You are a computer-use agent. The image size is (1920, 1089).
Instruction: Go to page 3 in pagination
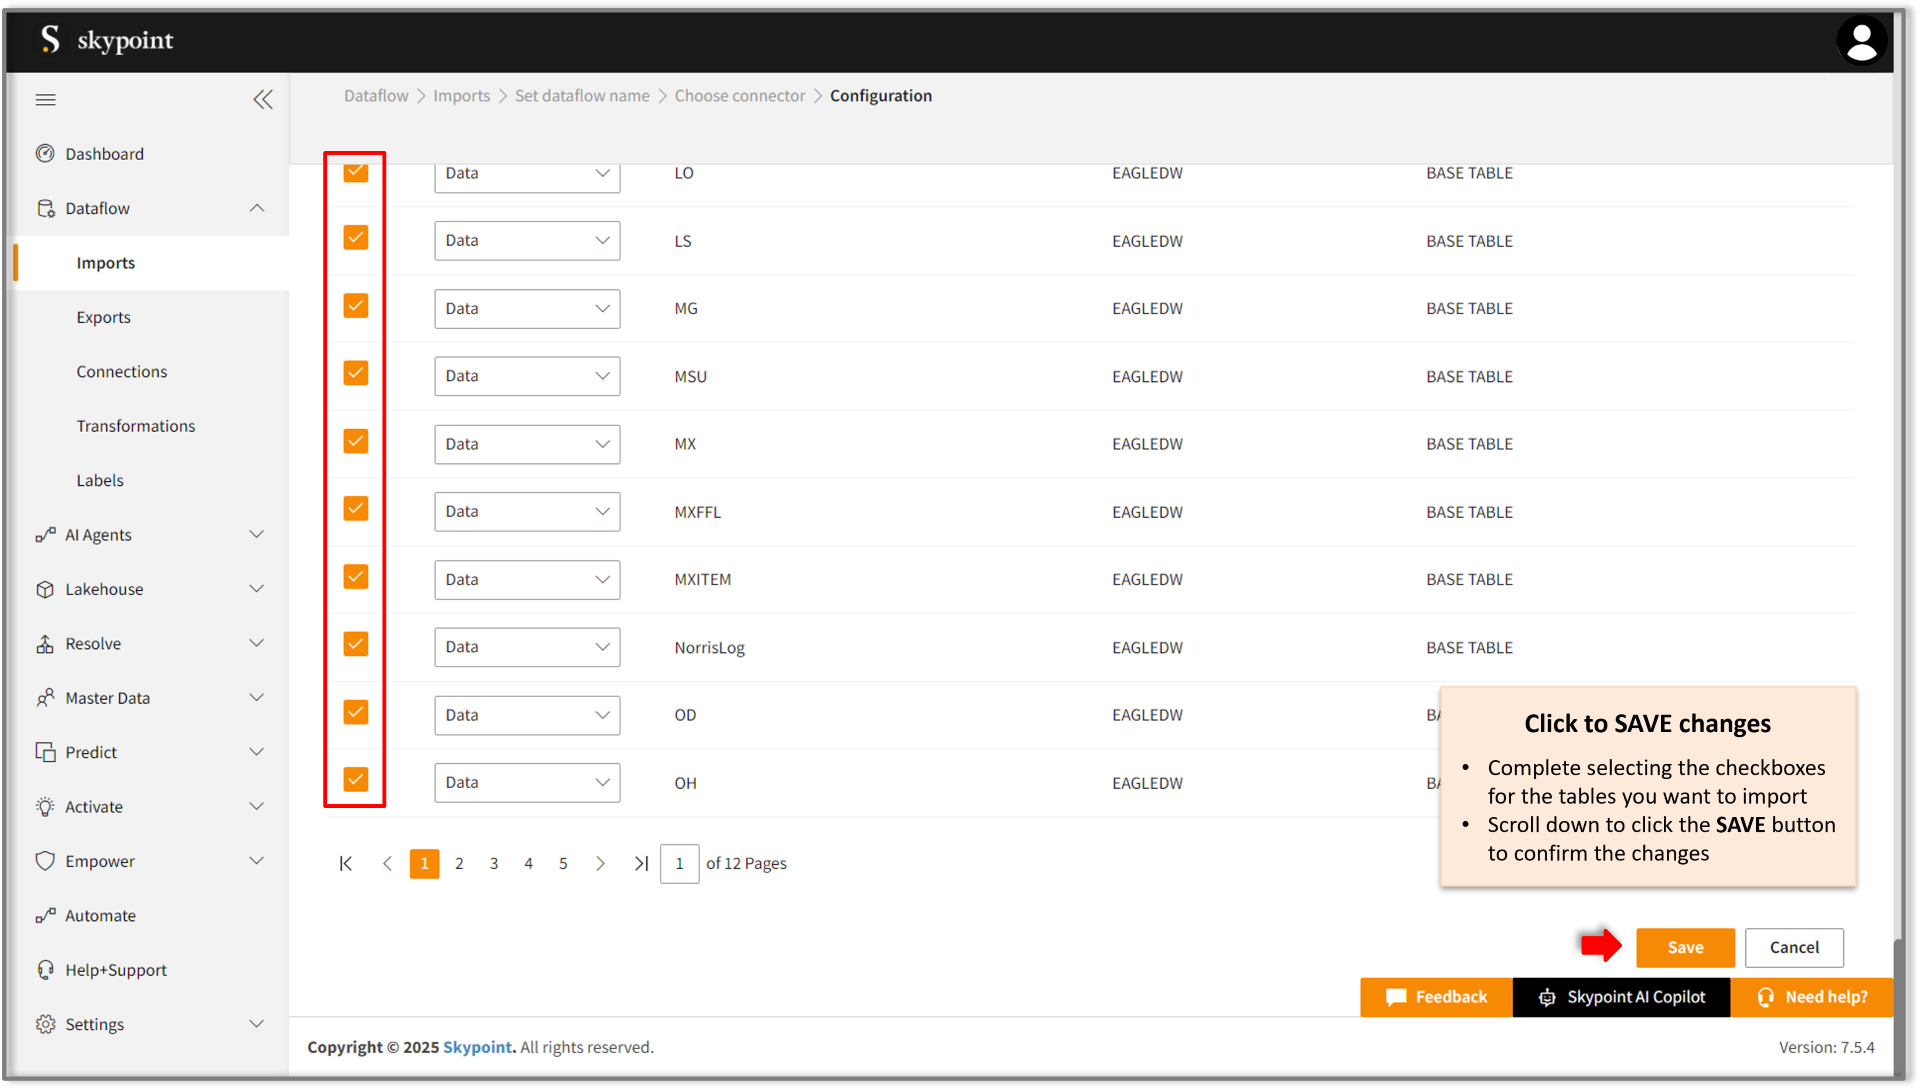pyautogui.click(x=494, y=863)
